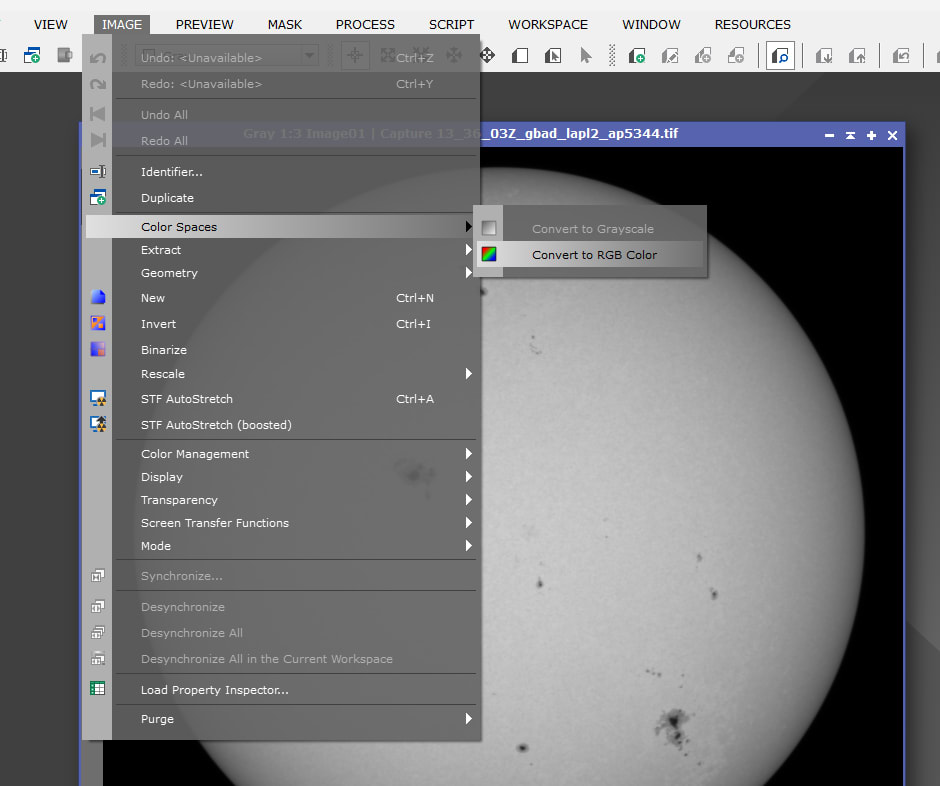Click the Binarize icon in menu
The width and height of the screenshot is (940, 786).
click(x=98, y=349)
